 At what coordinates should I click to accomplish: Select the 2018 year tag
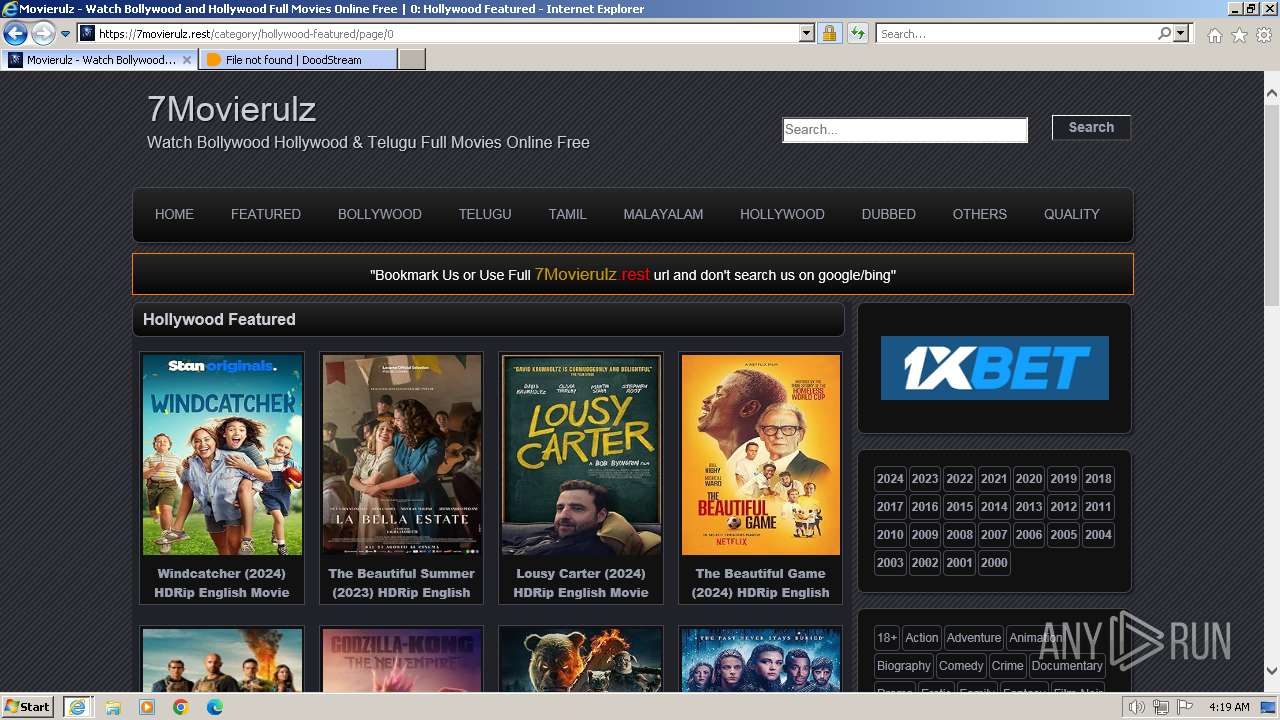pos(1098,479)
